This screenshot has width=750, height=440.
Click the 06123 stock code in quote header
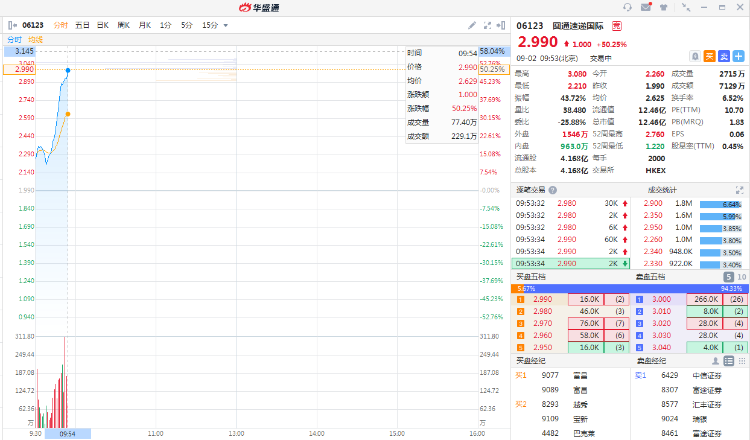pyautogui.click(x=529, y=26)
